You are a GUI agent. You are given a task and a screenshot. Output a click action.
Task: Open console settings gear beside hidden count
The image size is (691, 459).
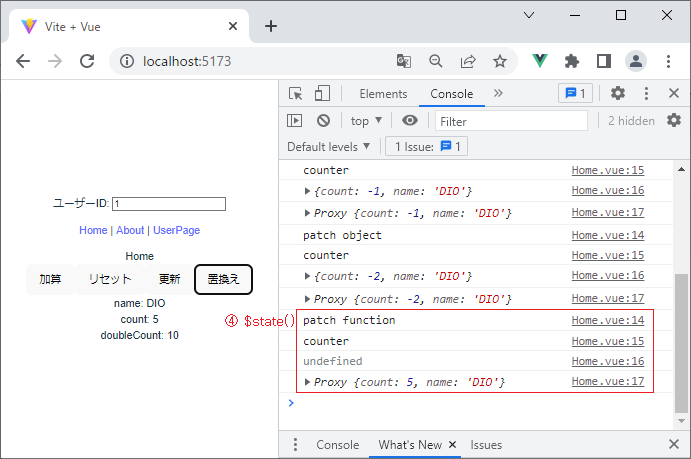coord(674,120)
